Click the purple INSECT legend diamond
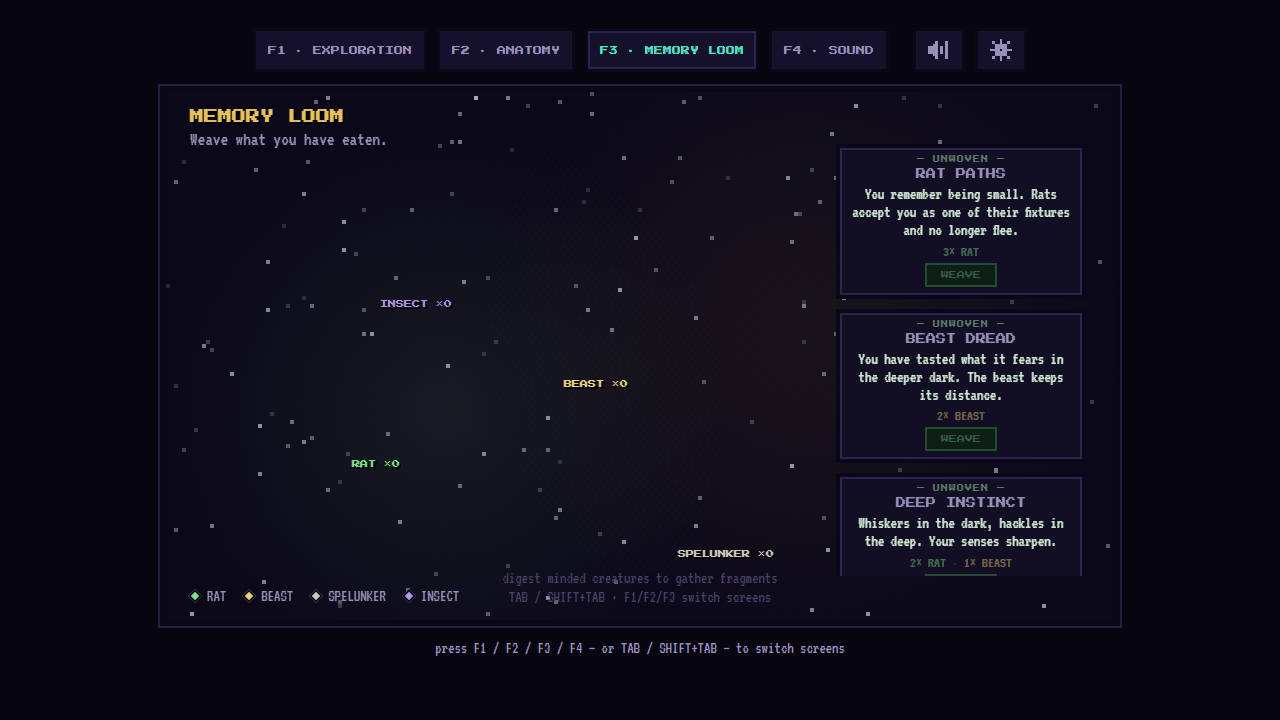This screenshot has height=720, width=1280. pos(409,596)
